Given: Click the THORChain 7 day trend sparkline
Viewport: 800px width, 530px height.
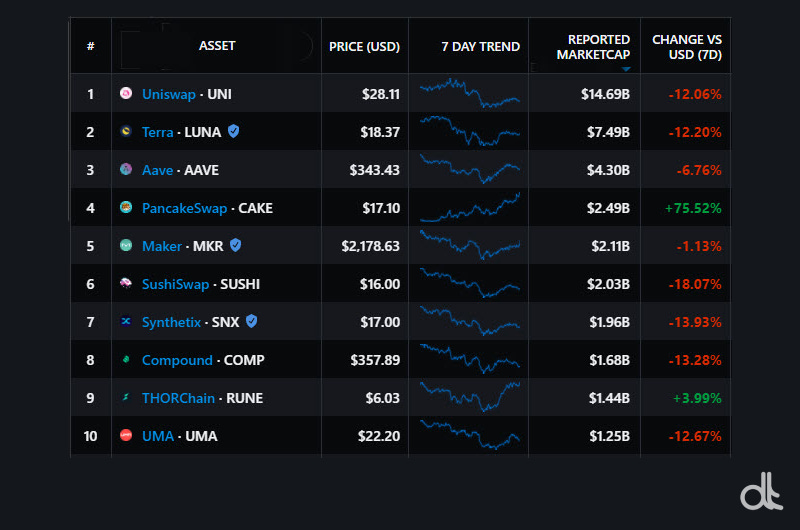Looking at the screenshot, I should click(470, 397).
